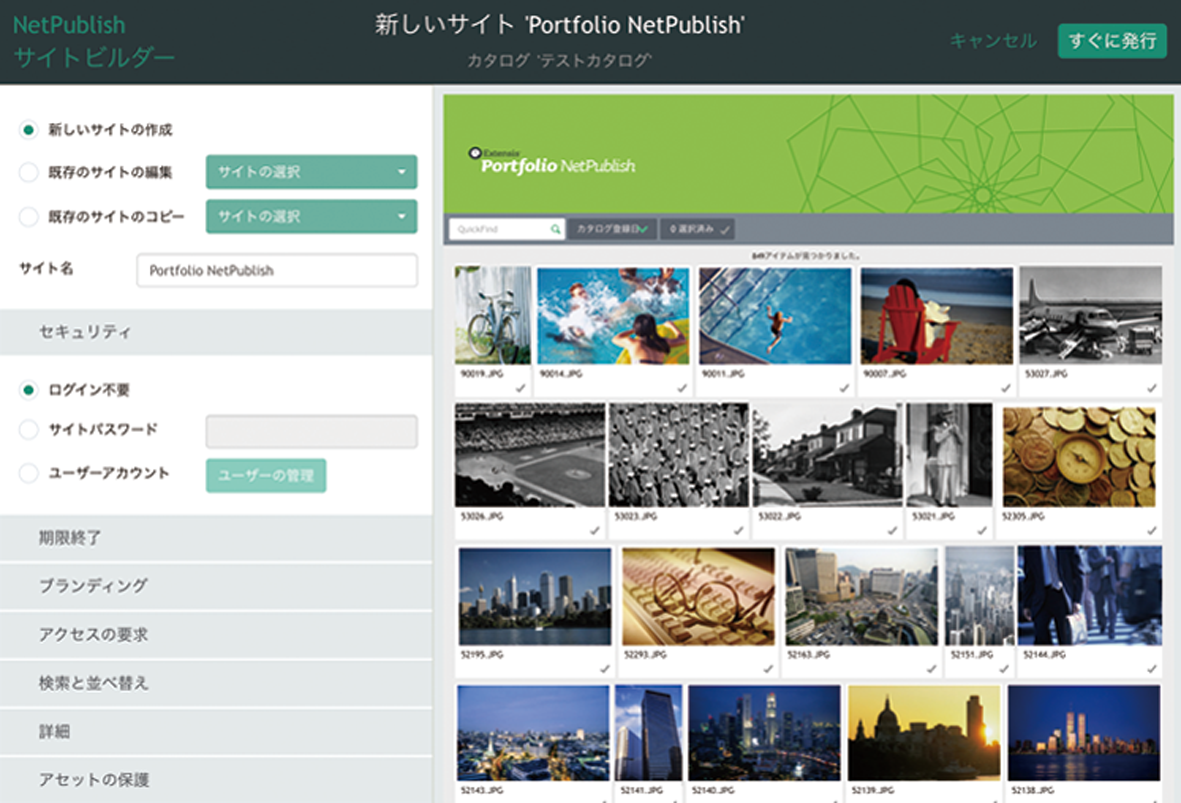Click the site password input field
The image size is (1181, 803).
311,432
